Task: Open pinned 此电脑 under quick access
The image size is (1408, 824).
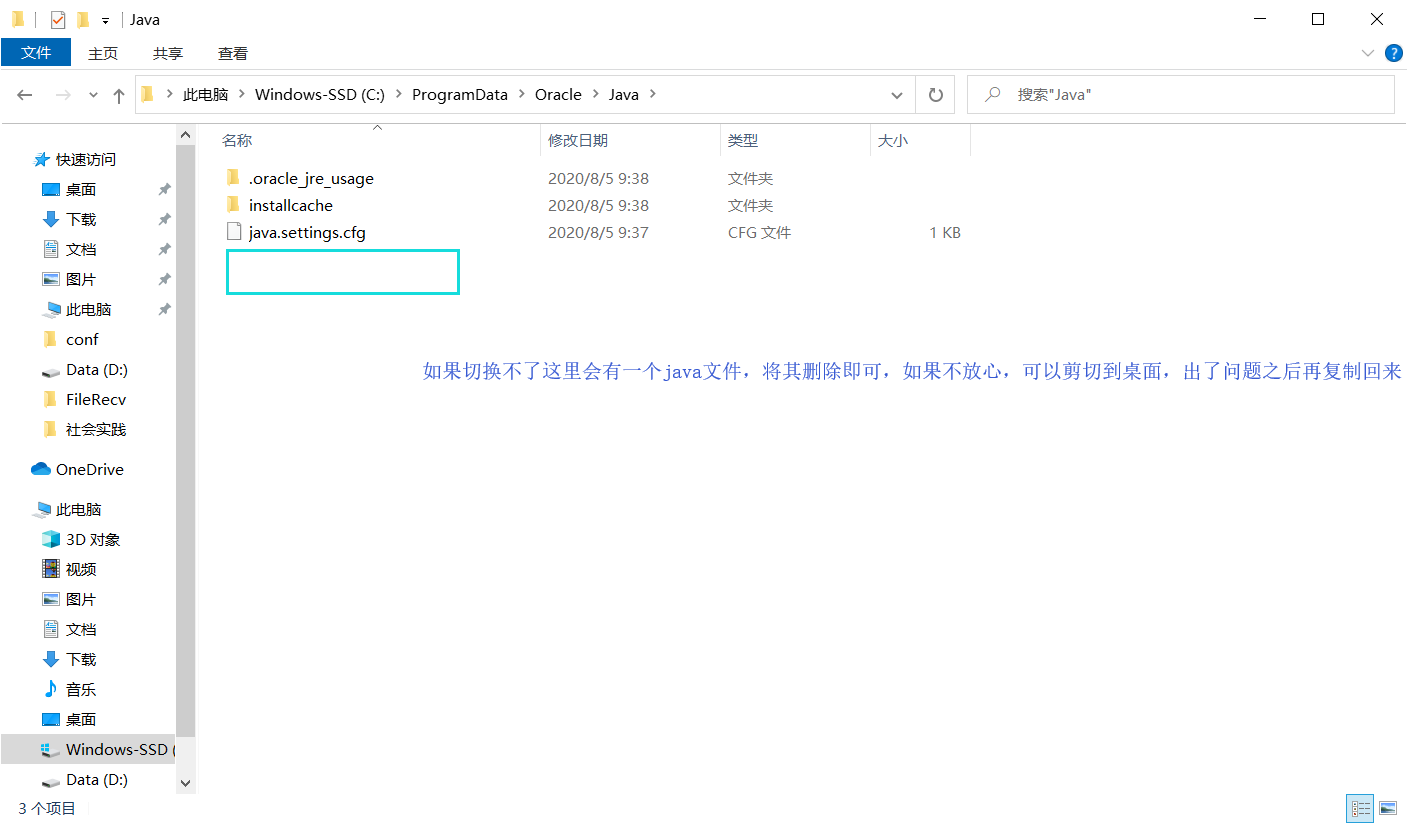Action: pyautogui.click(x=88, y=309)
